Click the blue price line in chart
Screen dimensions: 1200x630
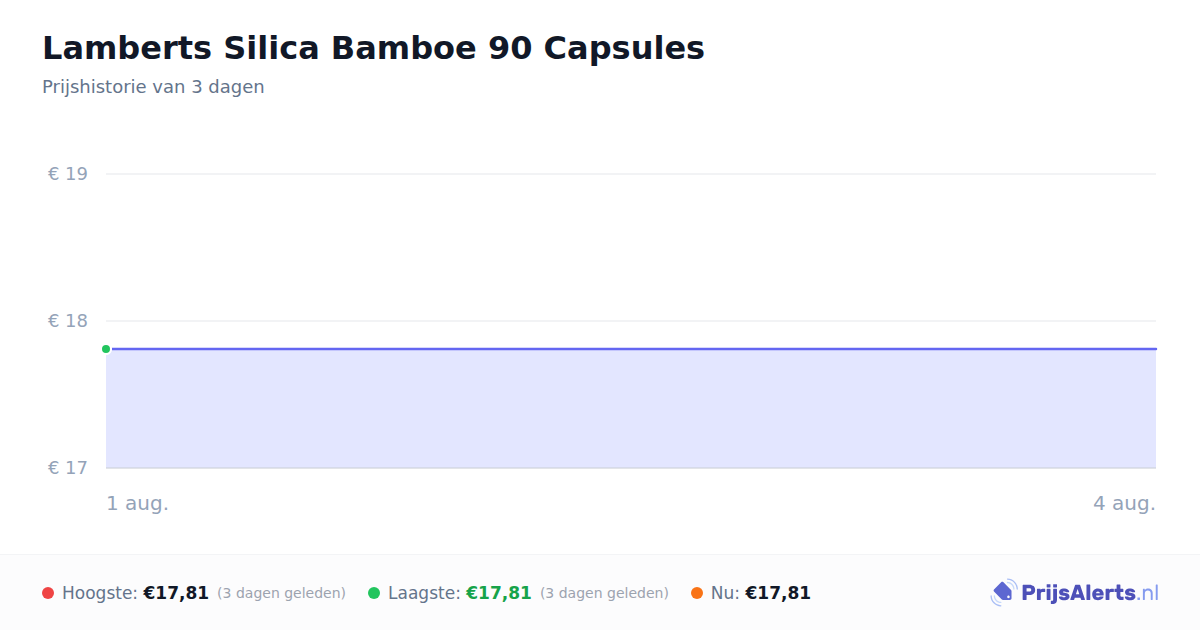(631, 349)
